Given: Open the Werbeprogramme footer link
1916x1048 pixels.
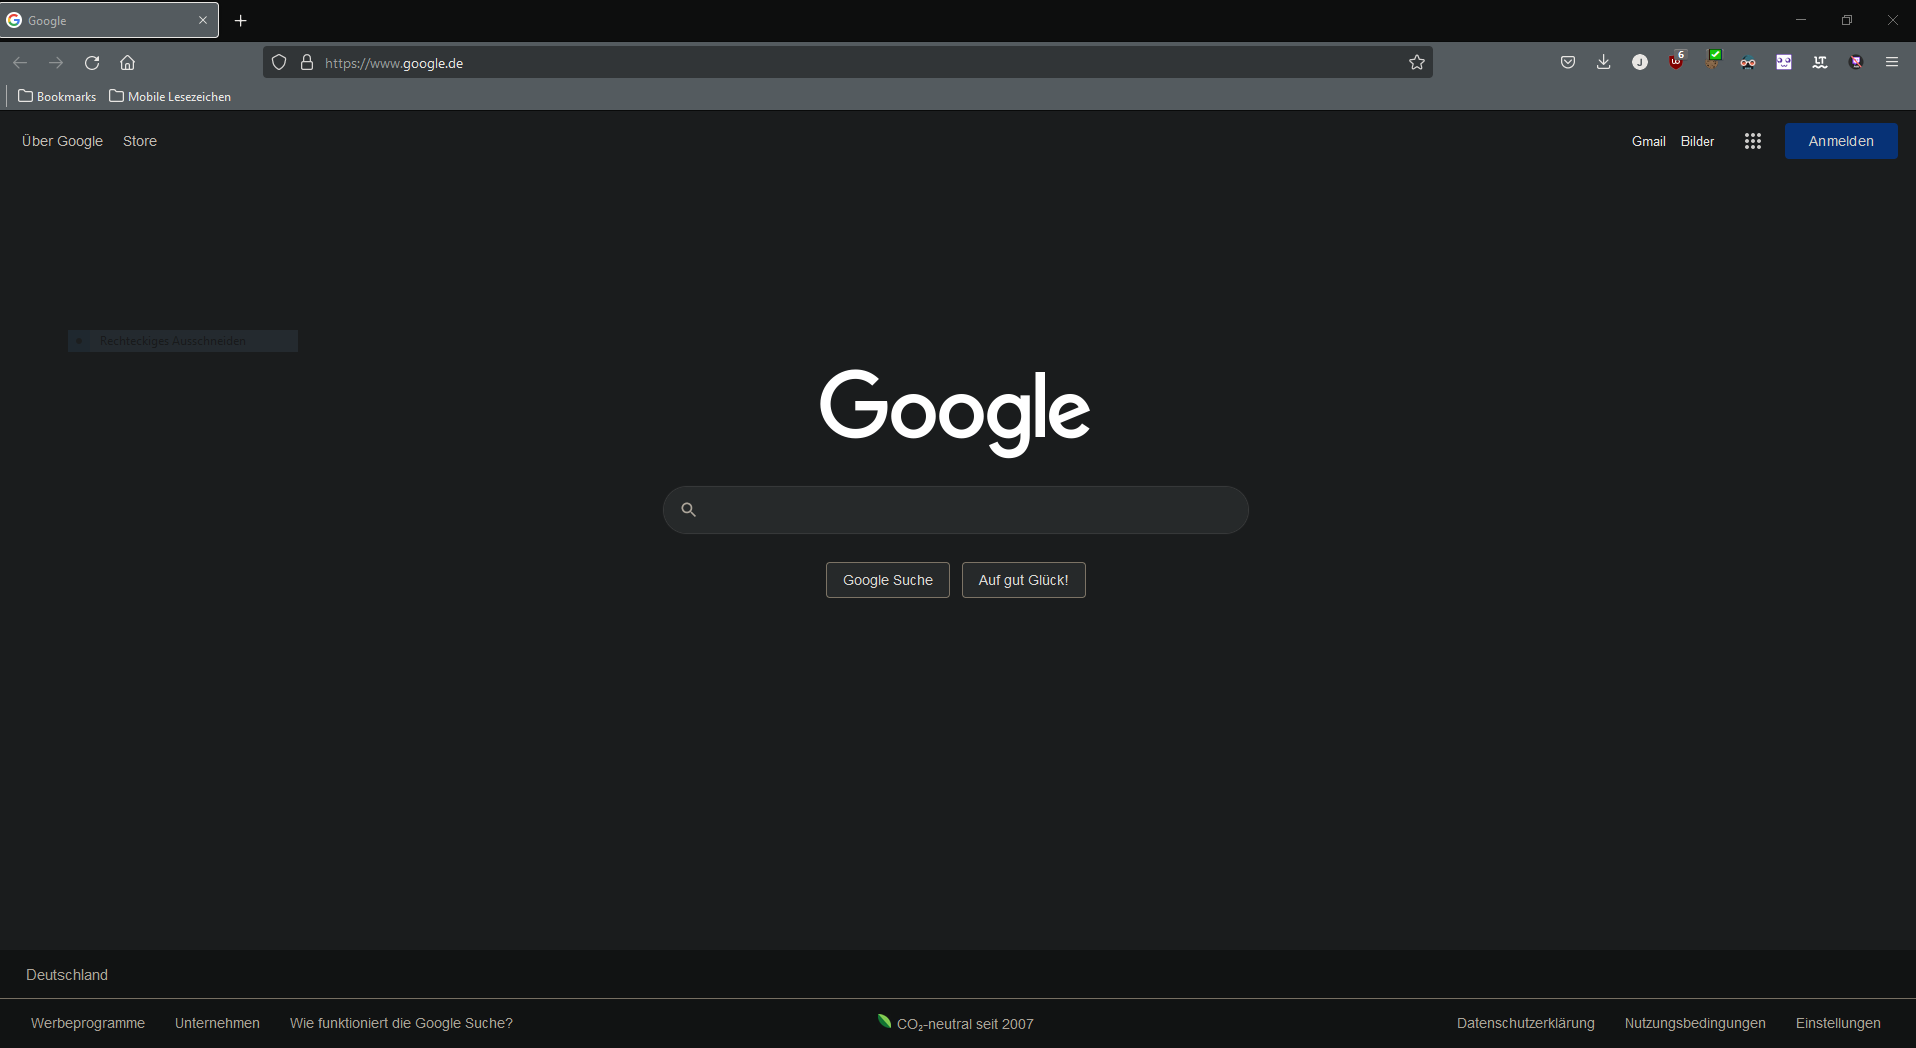Looking at the screenshot, I should tap(88, 1023).
